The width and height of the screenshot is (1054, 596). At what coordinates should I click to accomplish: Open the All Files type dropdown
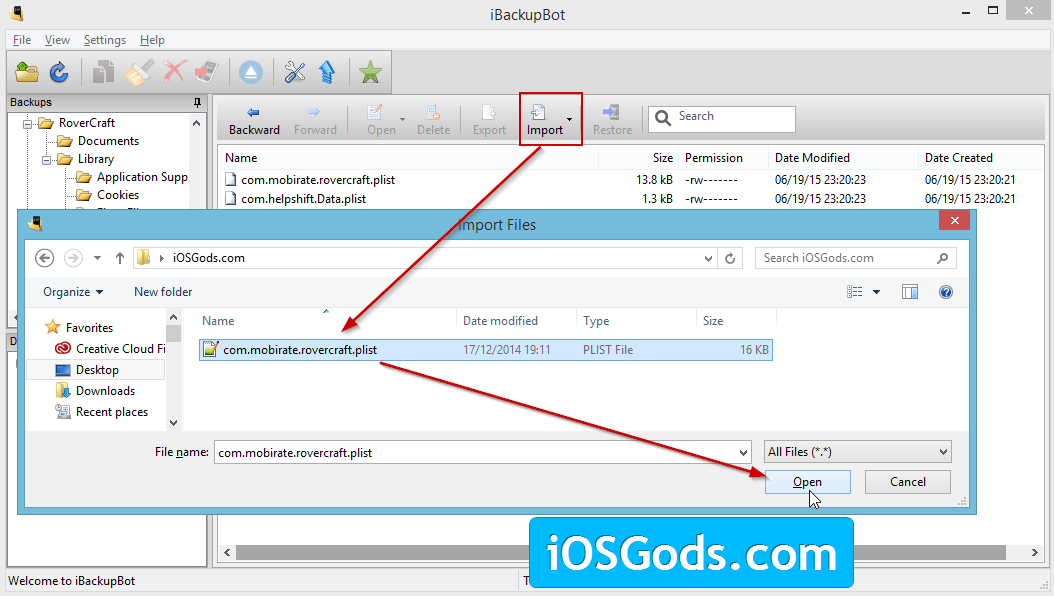pos(856,452)
